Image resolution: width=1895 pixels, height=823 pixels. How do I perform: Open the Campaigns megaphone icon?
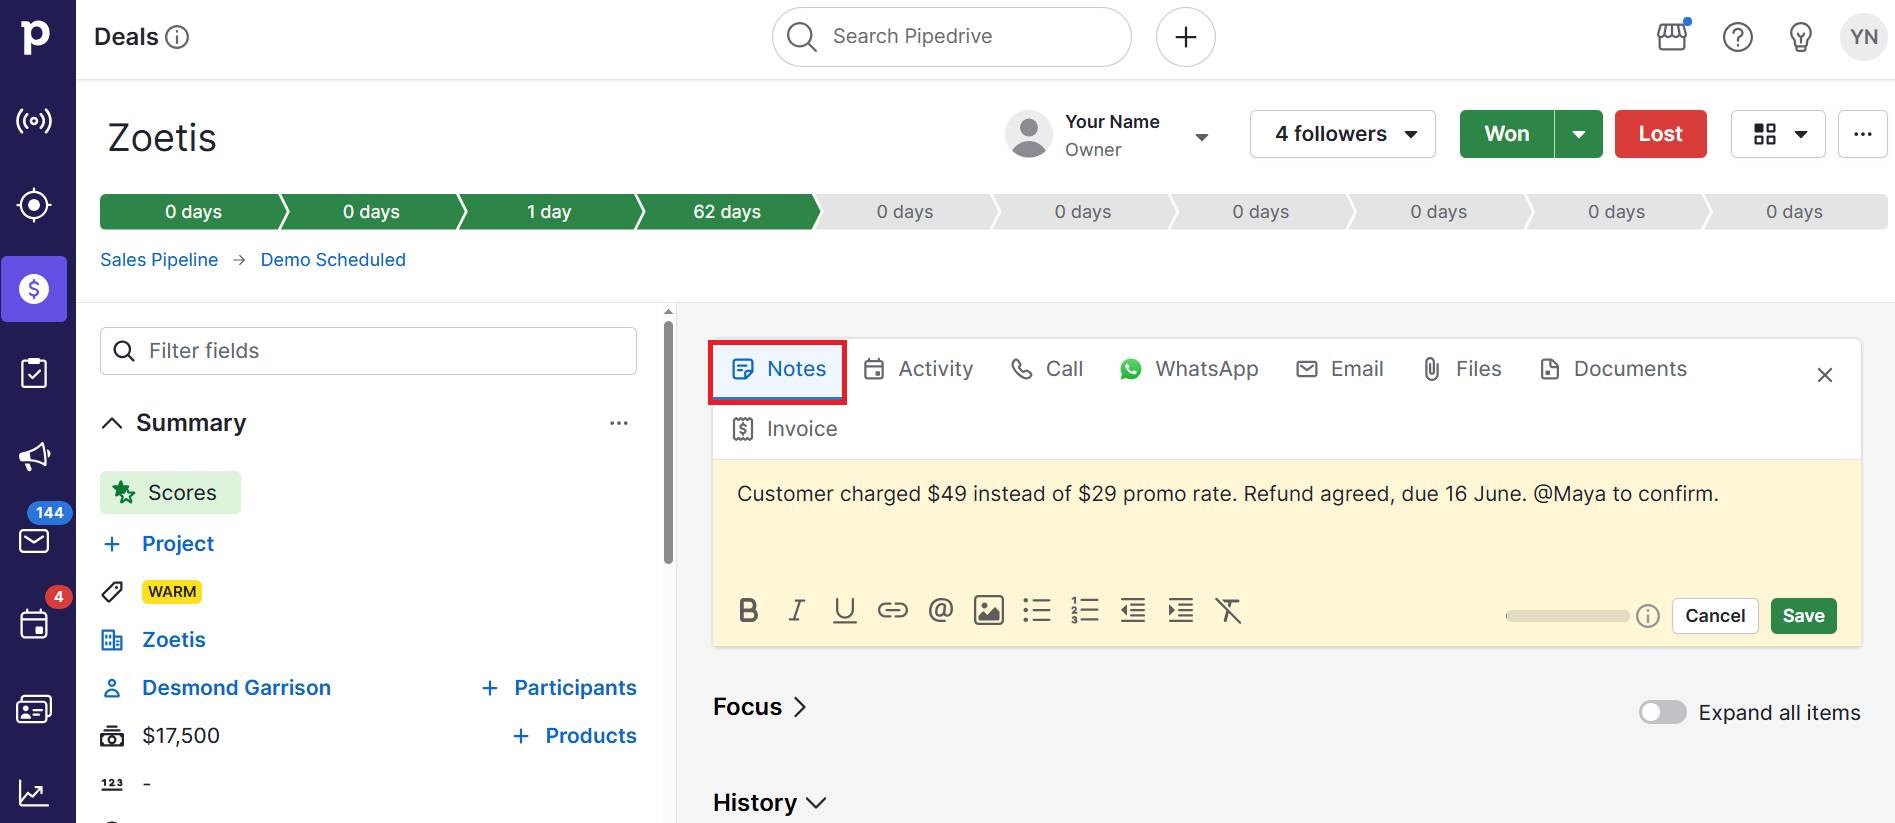[x=34, y=457]
